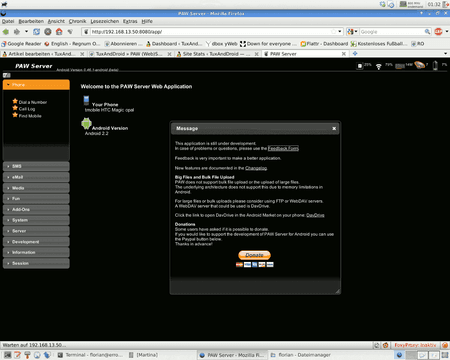Open the Lesezeichen menu

[x=105, y=21]
